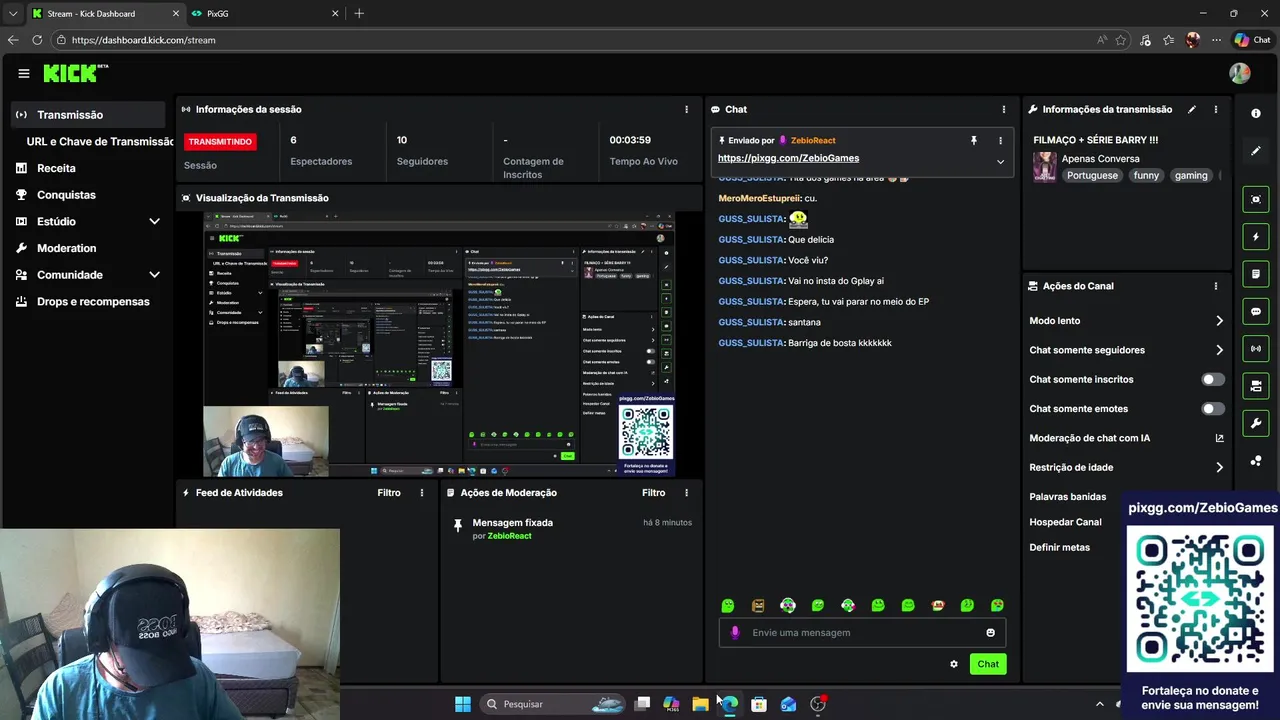Toggle Chat somente emotes switch

pos(1213,408)
